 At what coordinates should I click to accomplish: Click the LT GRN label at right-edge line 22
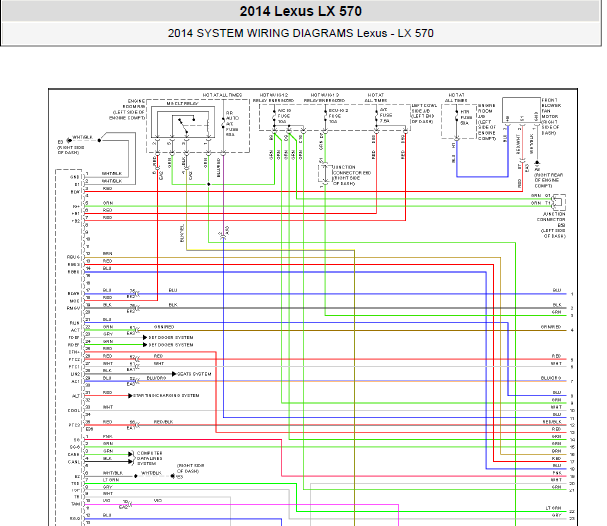coord(553,508)
